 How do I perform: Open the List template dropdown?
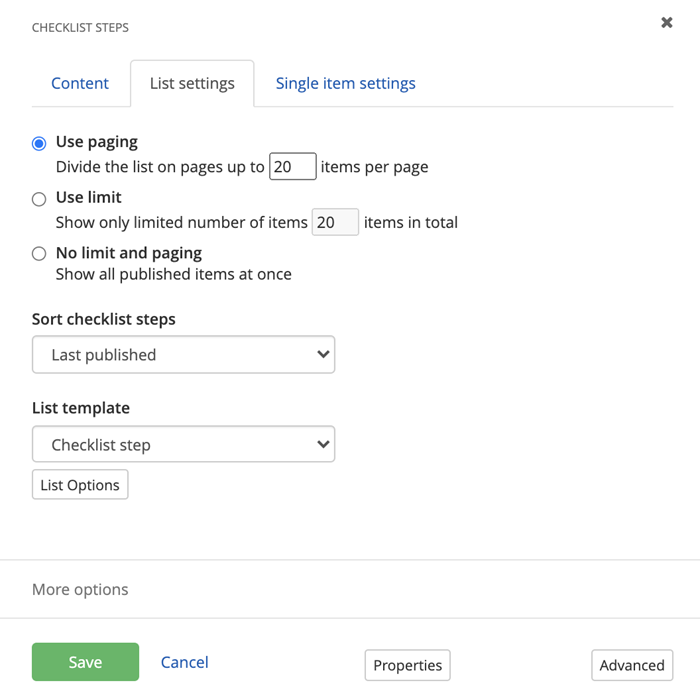coord(183,444)
